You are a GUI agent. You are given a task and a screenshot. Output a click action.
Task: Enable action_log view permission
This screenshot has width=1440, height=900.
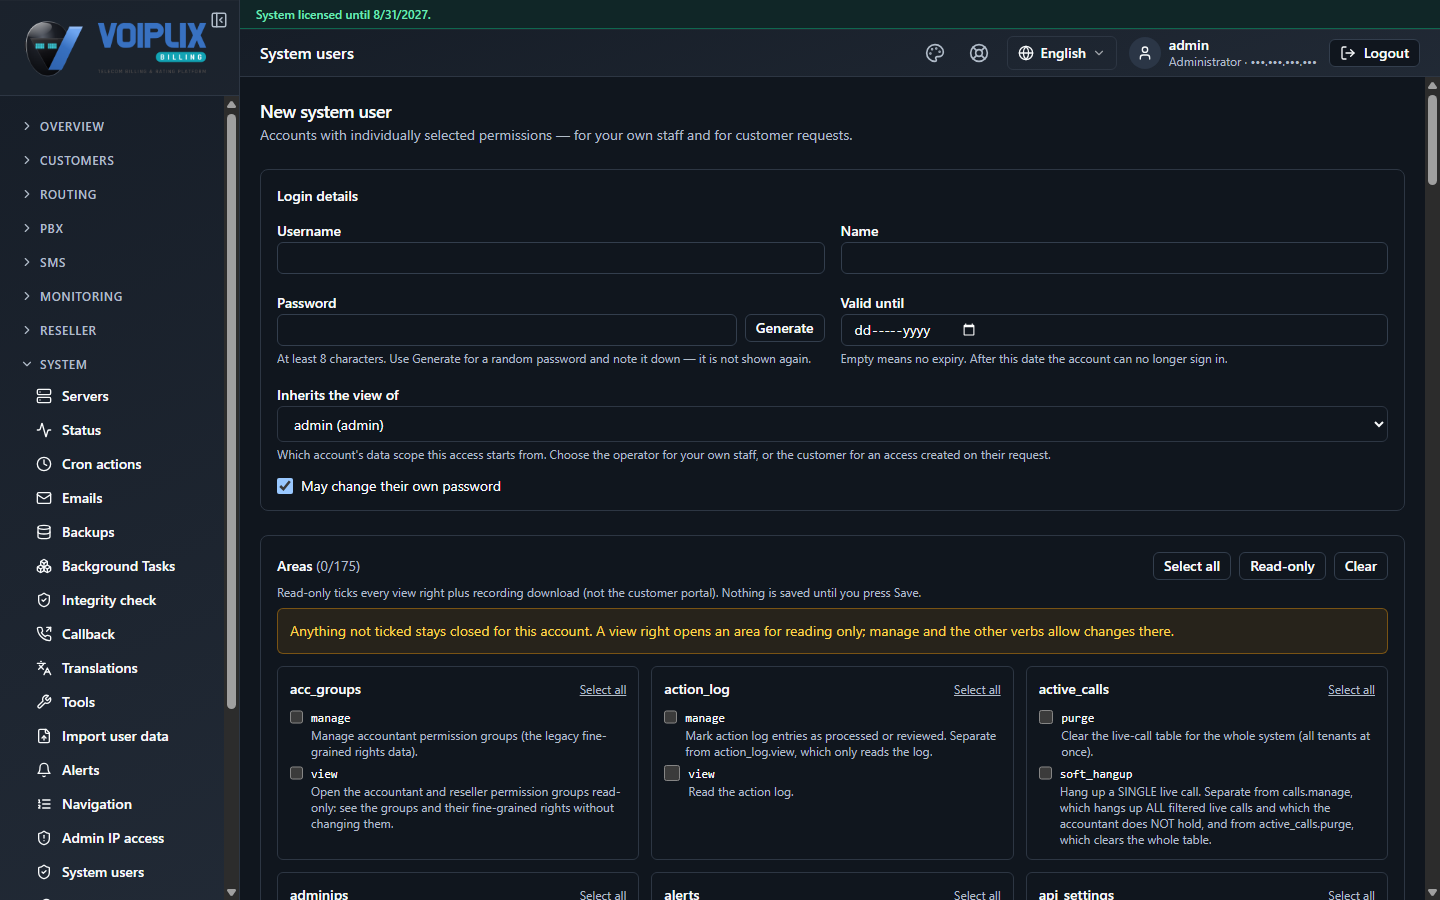(x=672, y=773)
